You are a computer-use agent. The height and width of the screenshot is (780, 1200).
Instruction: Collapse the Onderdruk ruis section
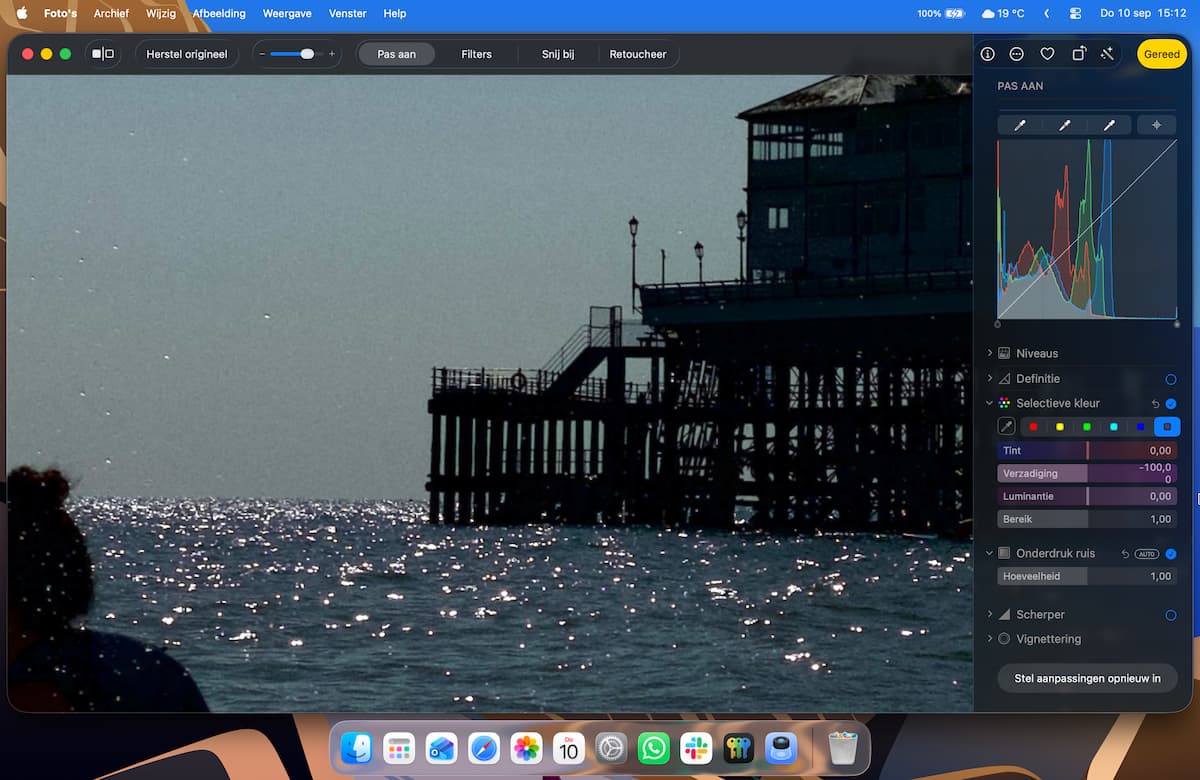990,553
